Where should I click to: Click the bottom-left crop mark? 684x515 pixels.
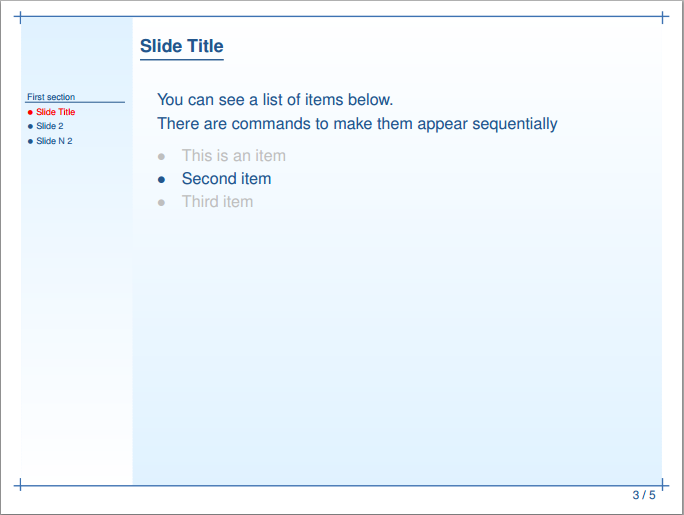(20, 486)
